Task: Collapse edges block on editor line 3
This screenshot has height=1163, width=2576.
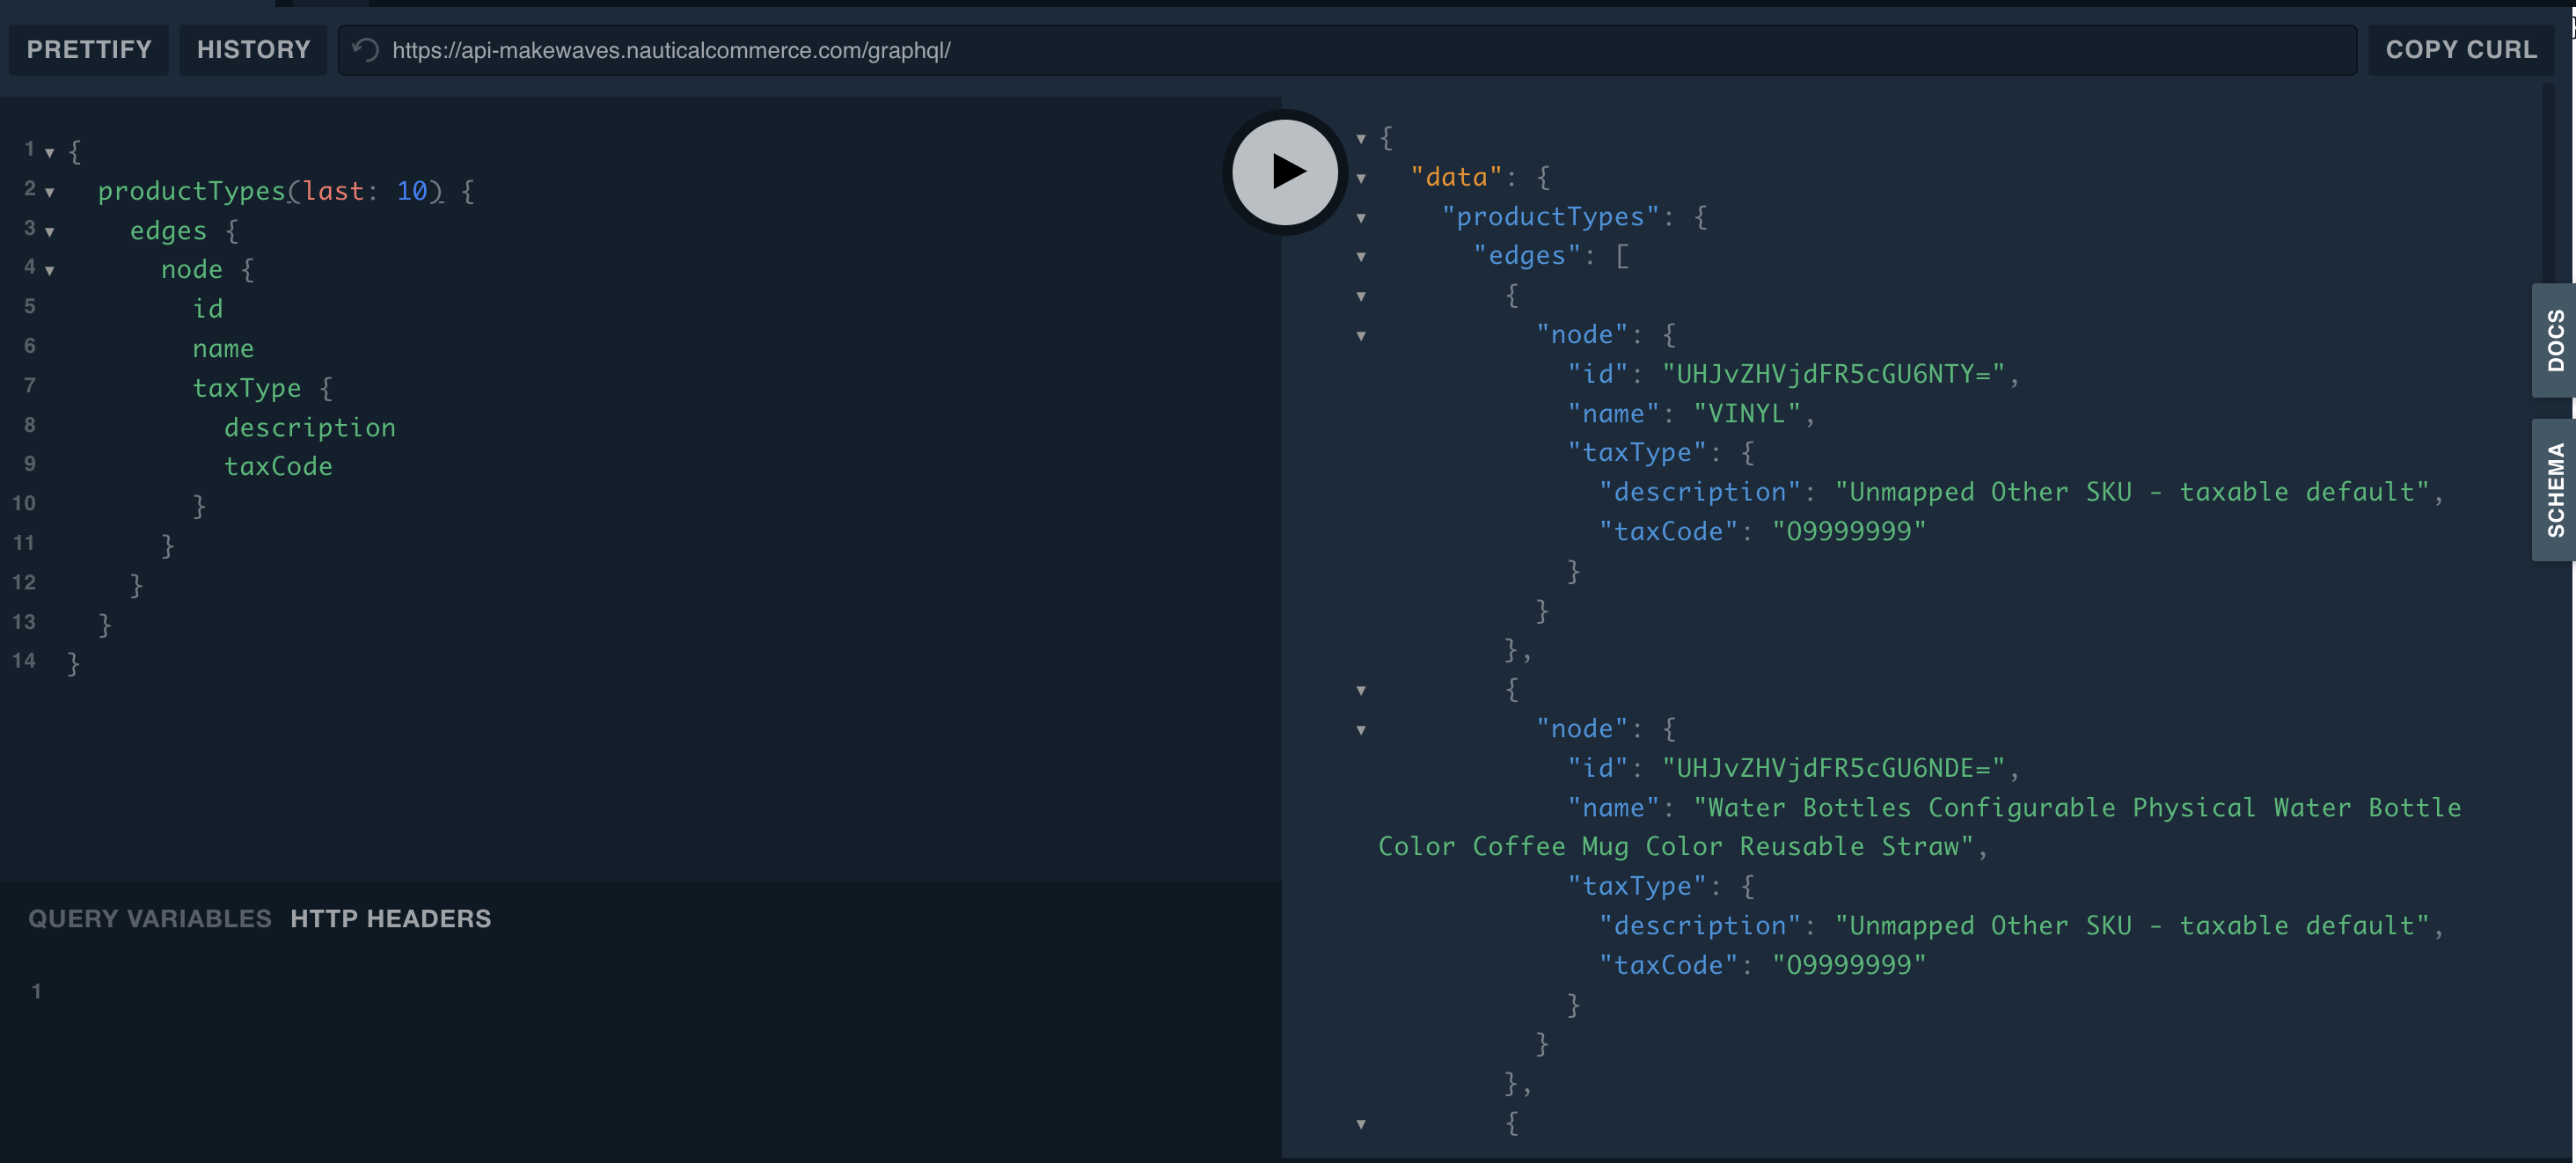Action: (50, 232)
